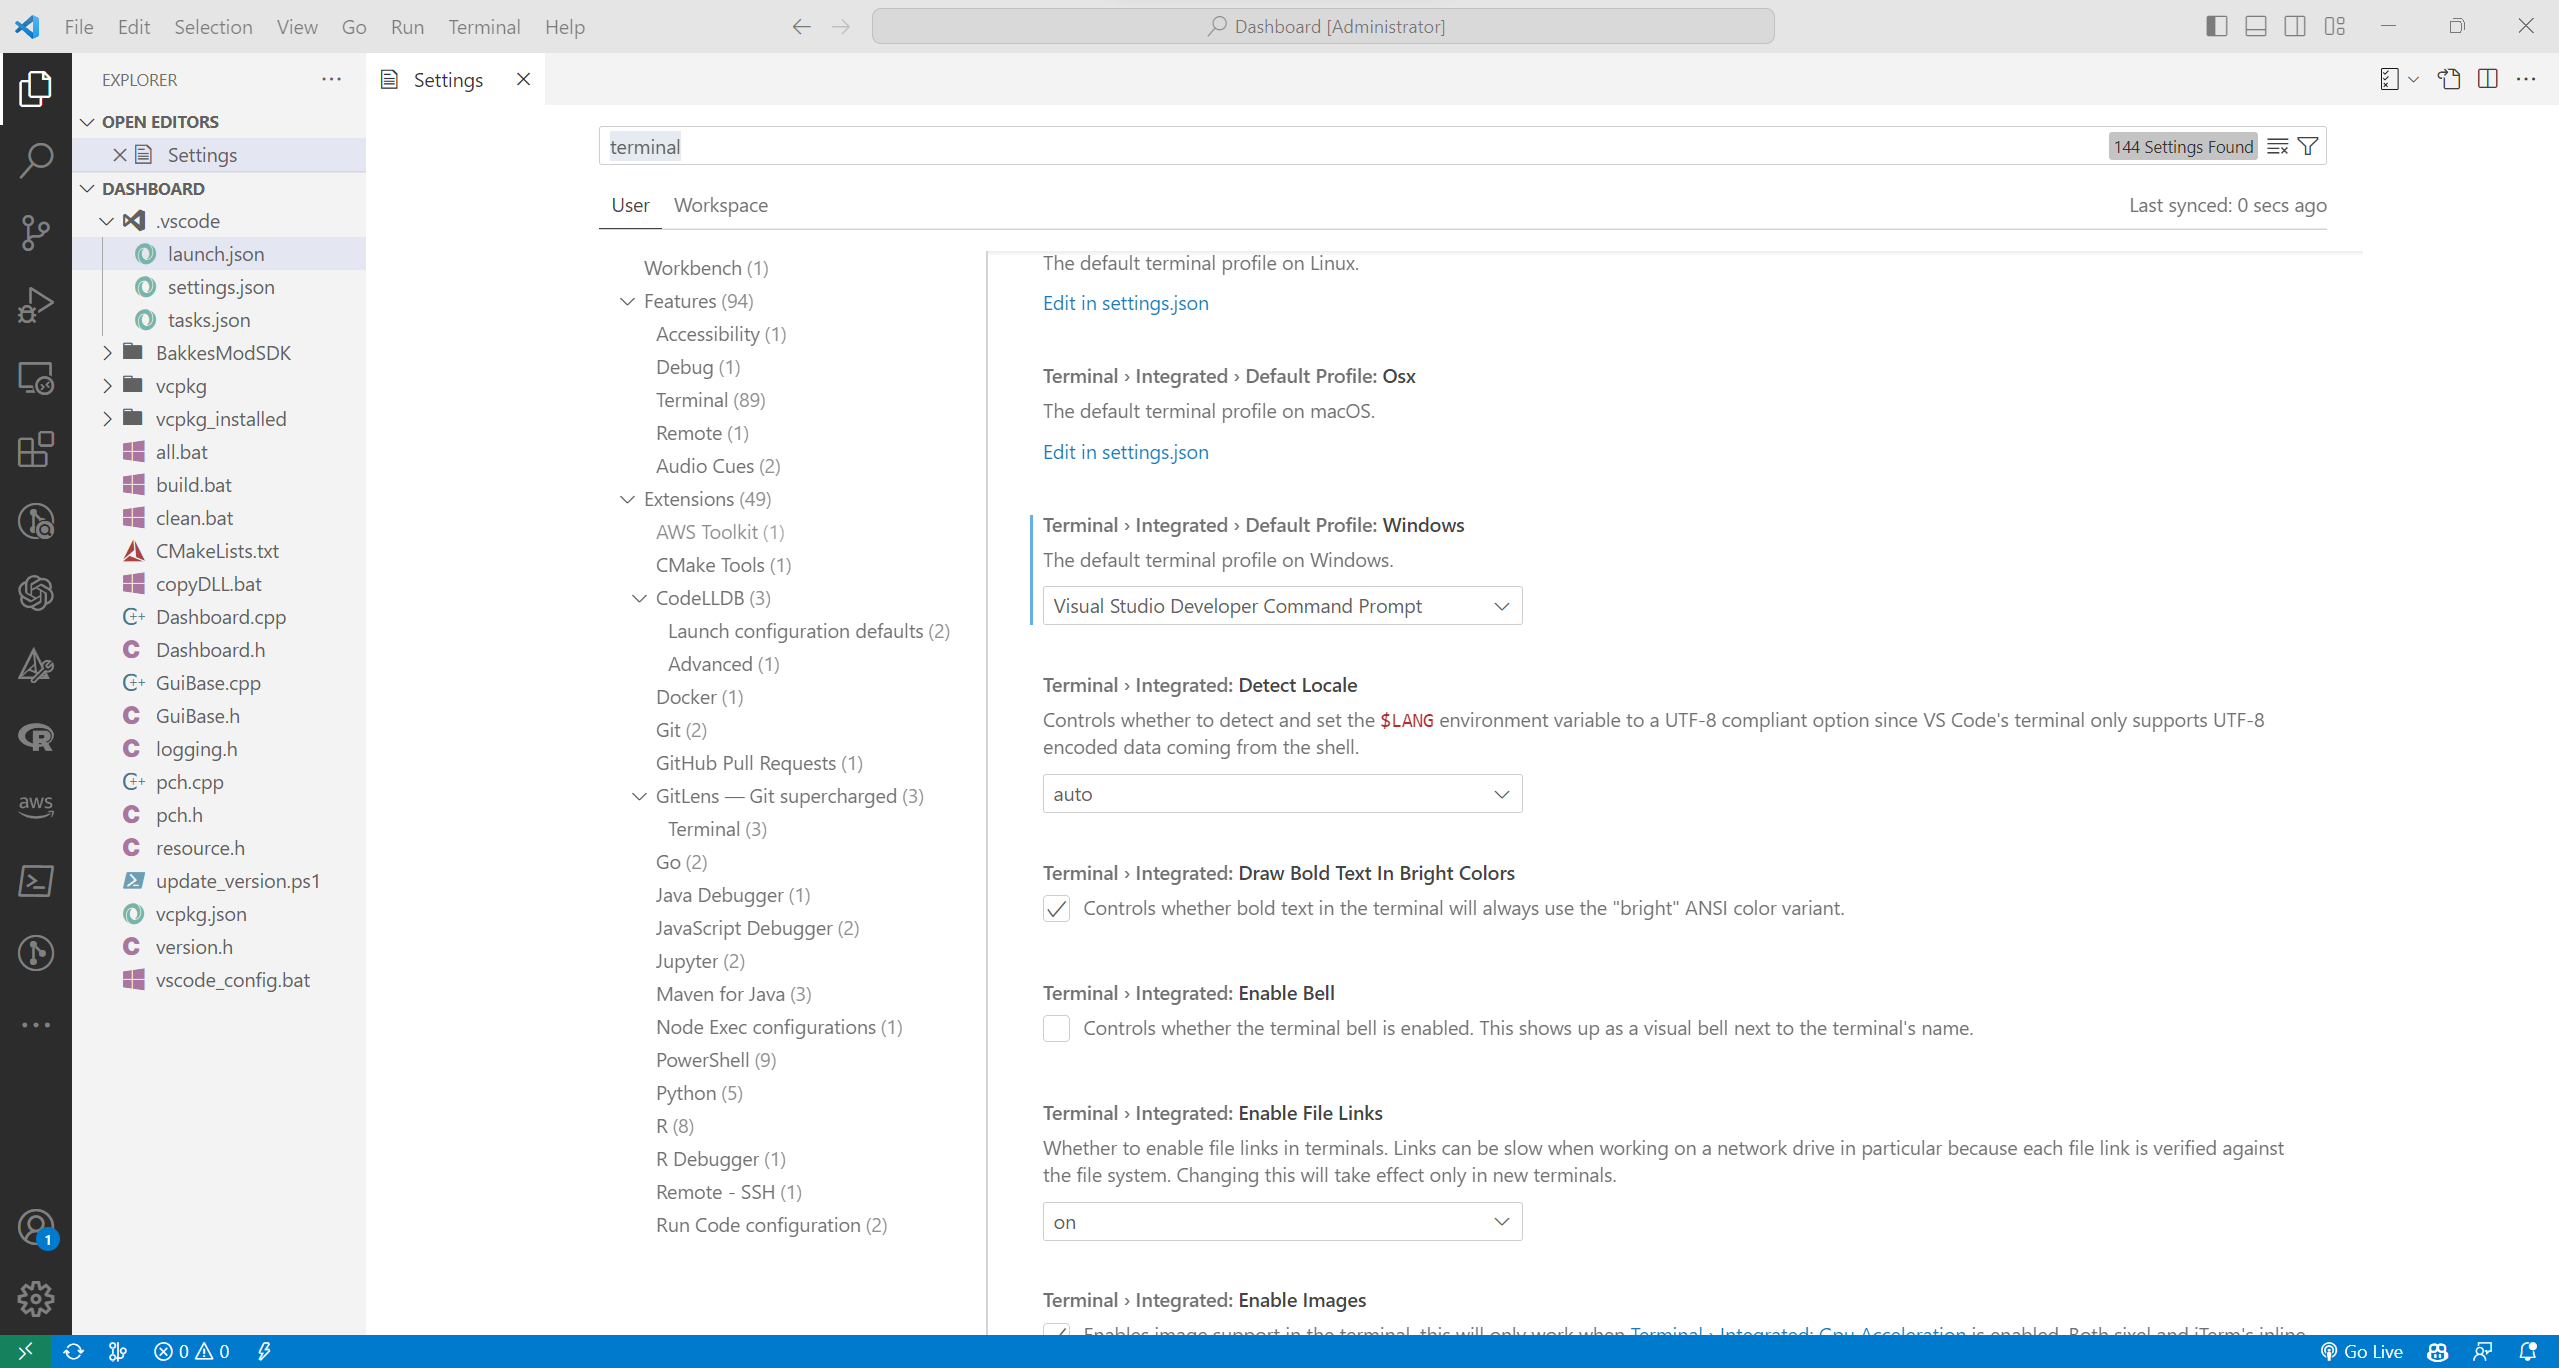Click the settings filter funnel icon
Screen dimensions: 2559x1368
tap(2308, 147)
